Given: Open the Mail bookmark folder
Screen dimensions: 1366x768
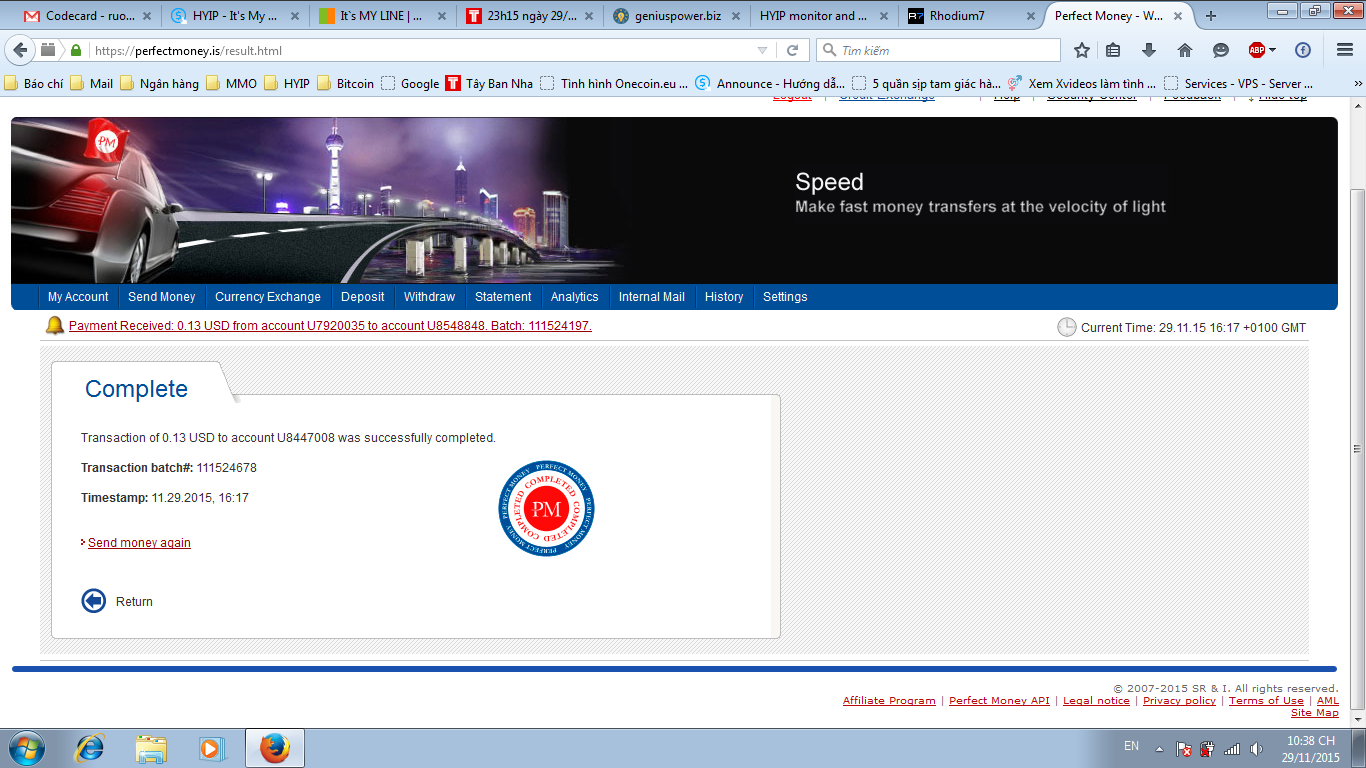Looking at the screenshot, I should click(x=92, y=84).
